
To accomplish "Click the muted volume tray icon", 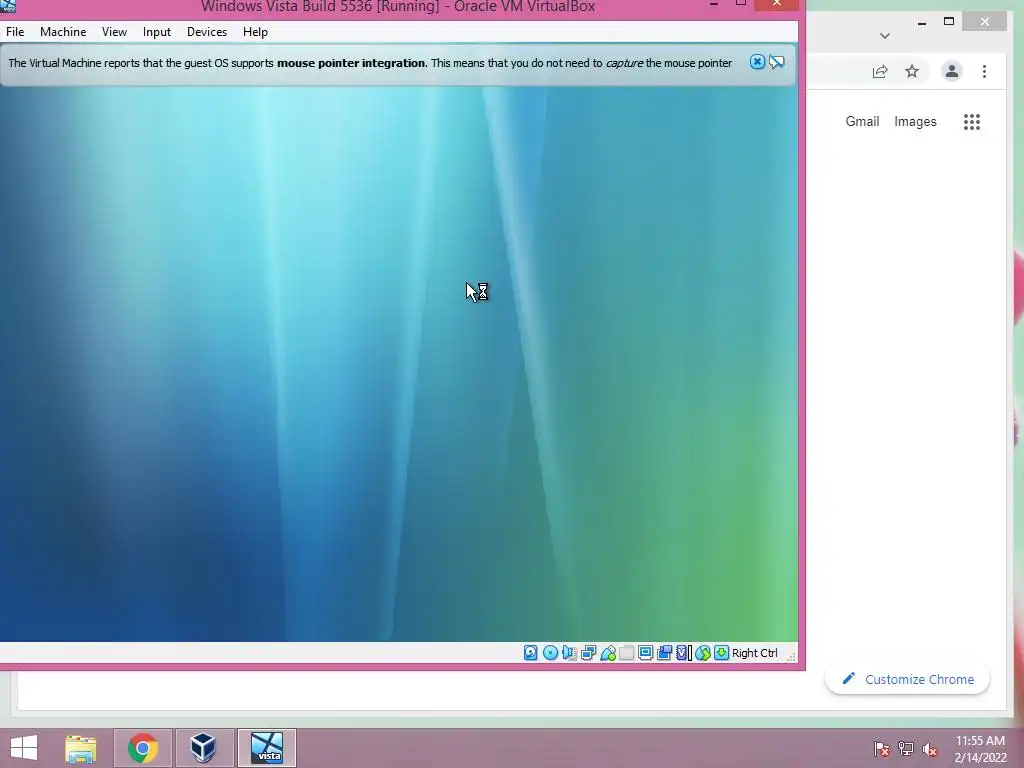I will point(929,749).
